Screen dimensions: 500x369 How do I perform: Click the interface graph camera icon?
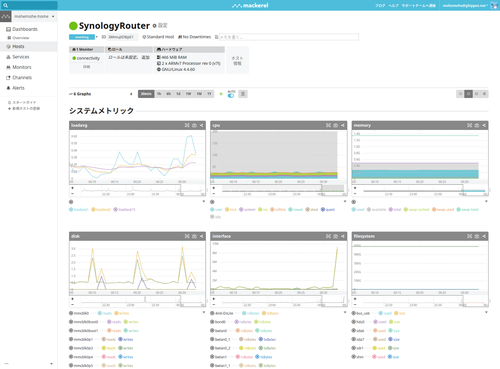[x=336, y=236]
